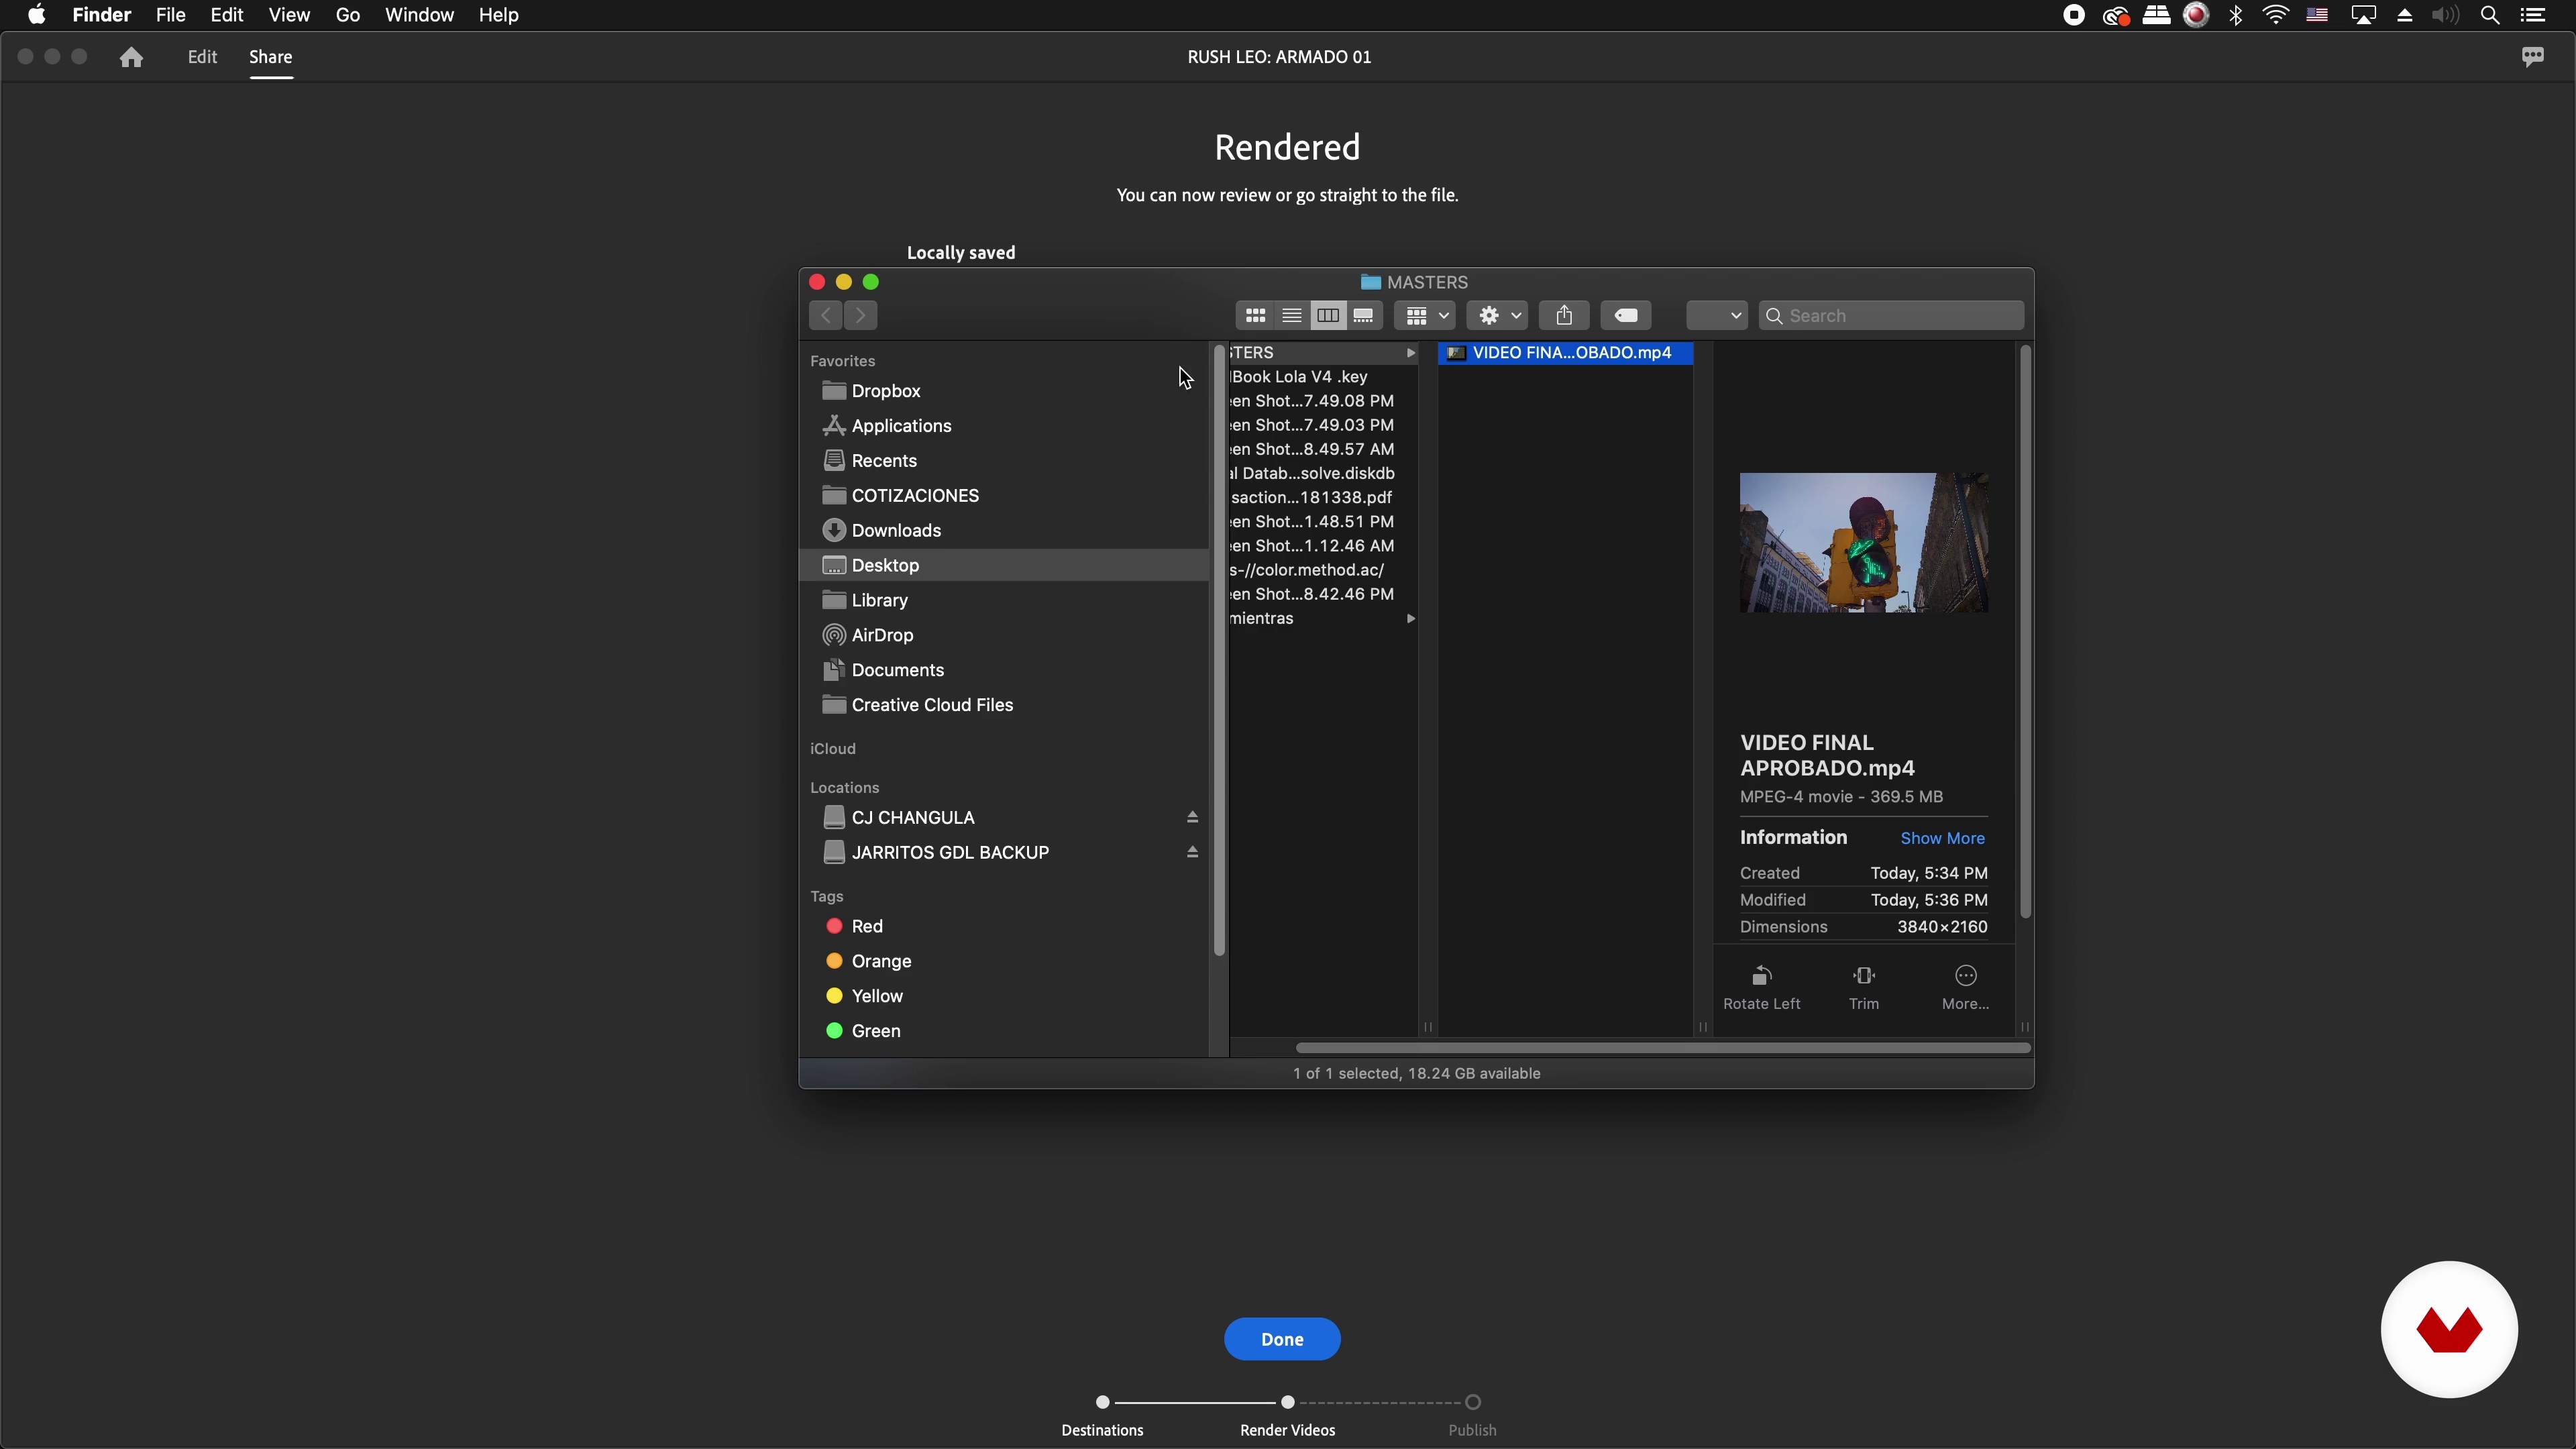Open the Help menu
The width and height of the screenshot is (2576, 1449).
pyautogui.click(x=498, y=15)
